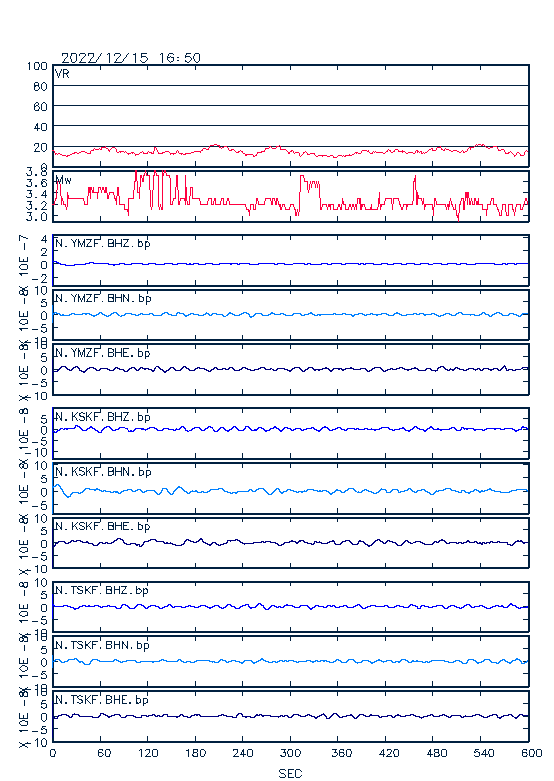This screenshot has width=554, height=781.
Task: Click the N.KSKF.BHZ.bp trace label
Action: click(x=103, y=416)
